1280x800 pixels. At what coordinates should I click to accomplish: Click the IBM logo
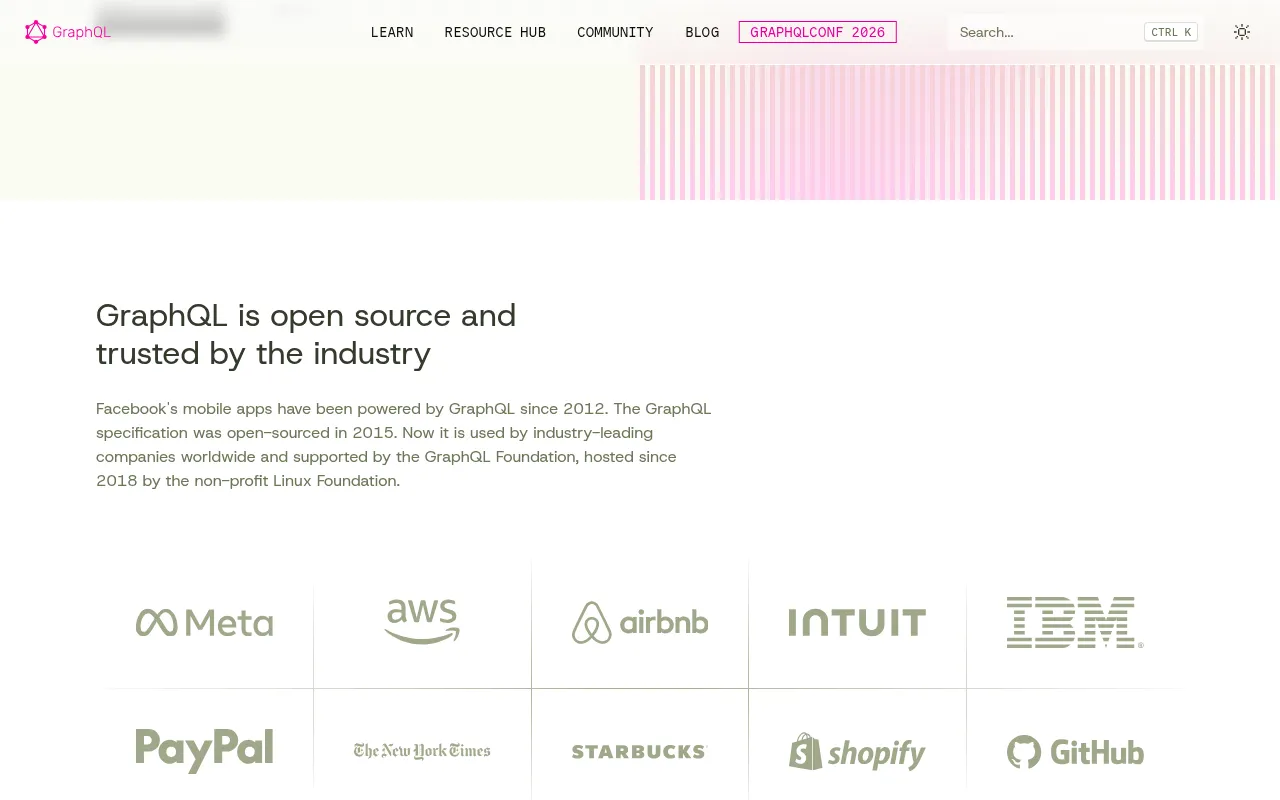click(1075, 623)
